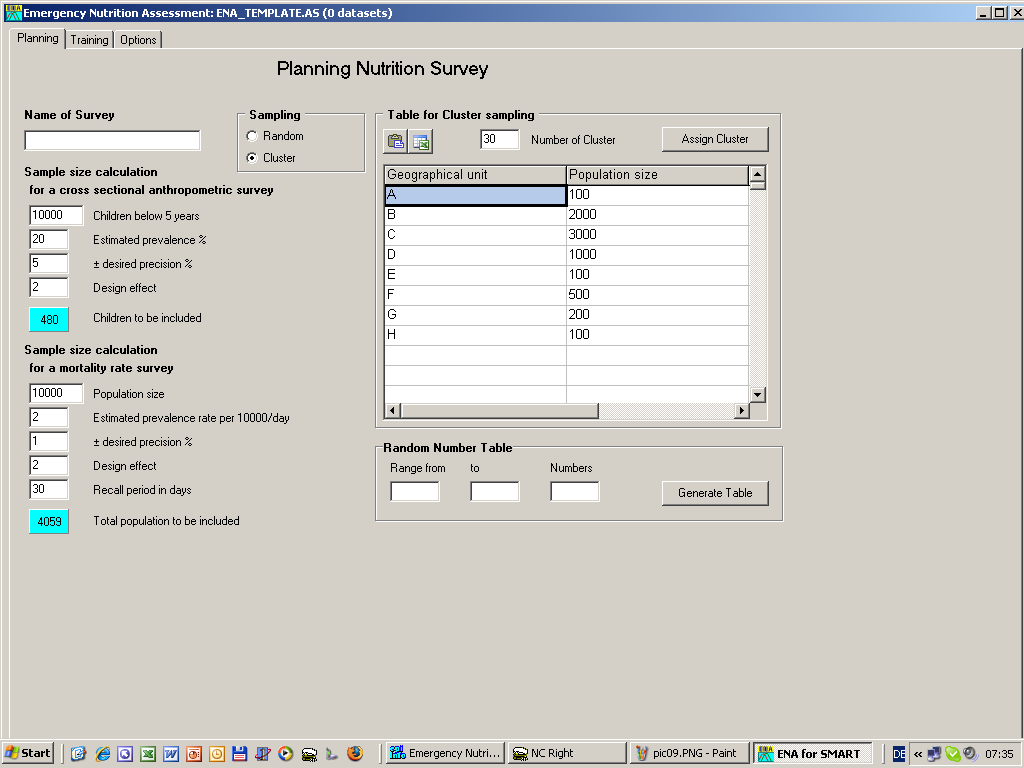The image size is (1024, 768).
Task: Switch to the Training tab
Action: pos(89,40)
